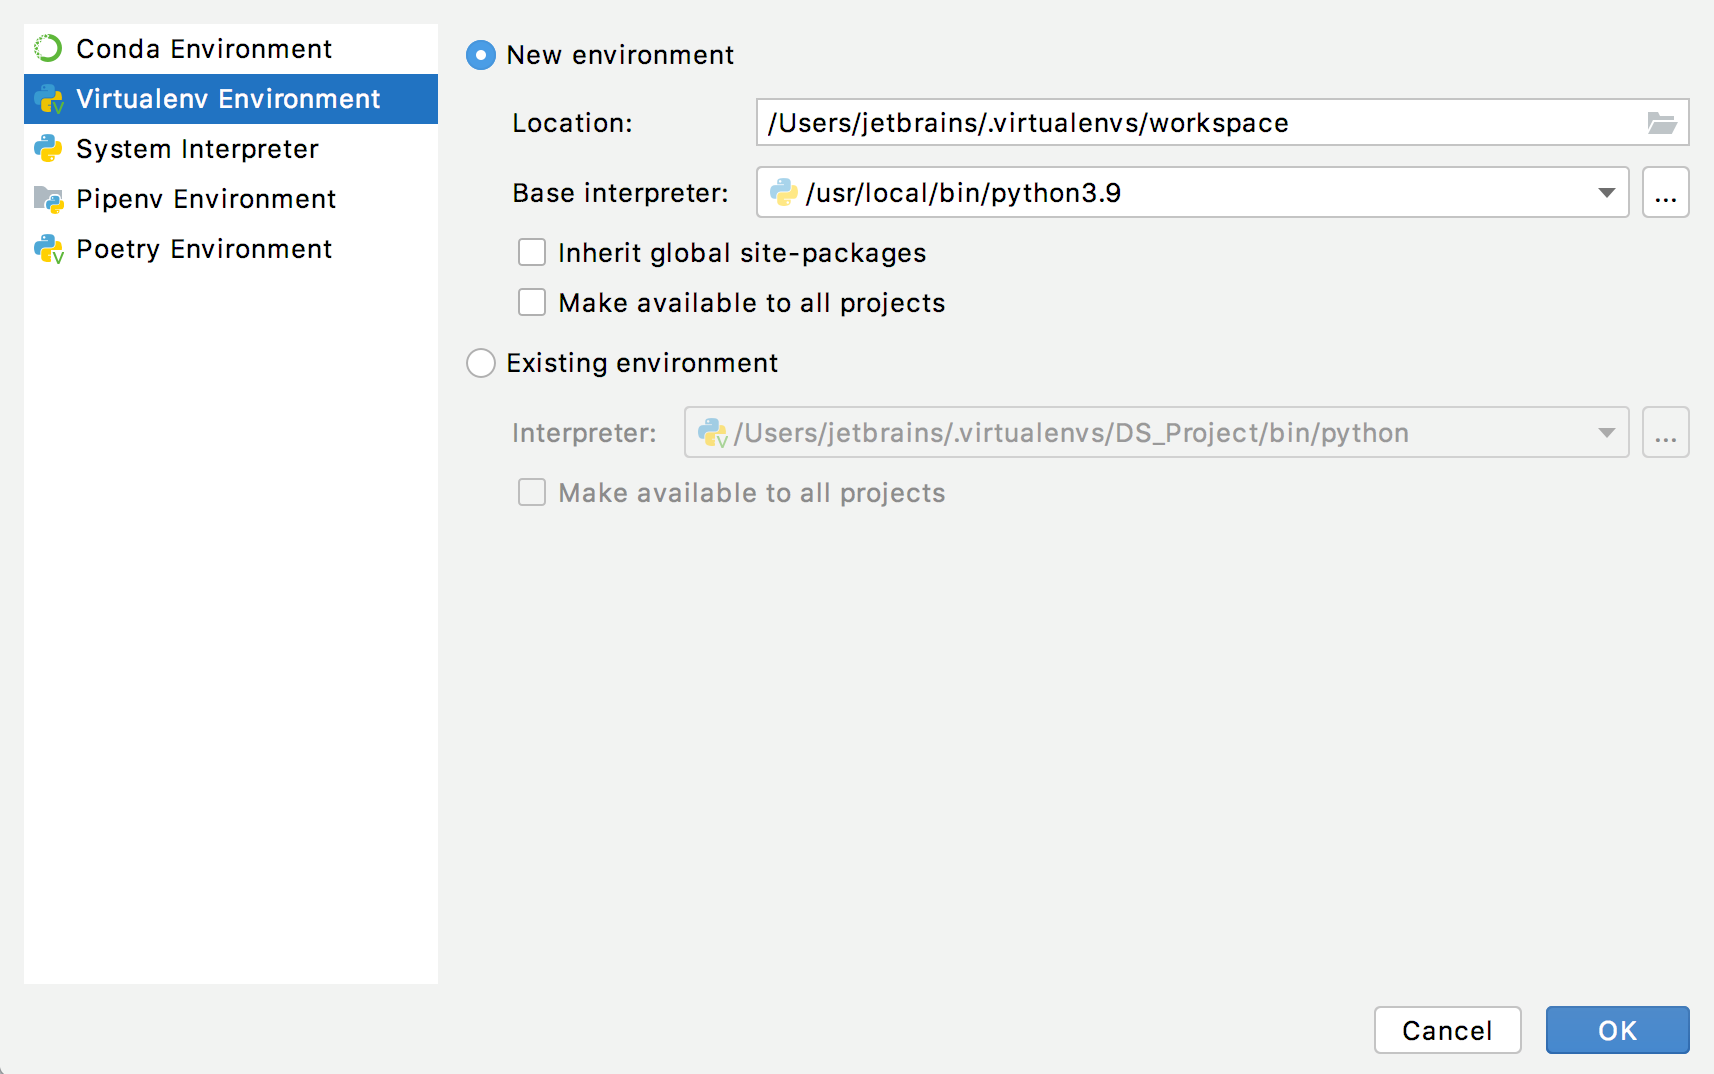The width and height of the screenshot is (1714, 1074).
Task: Expand the Interpreter path dropdown
Action: (x=1607, y=432)
